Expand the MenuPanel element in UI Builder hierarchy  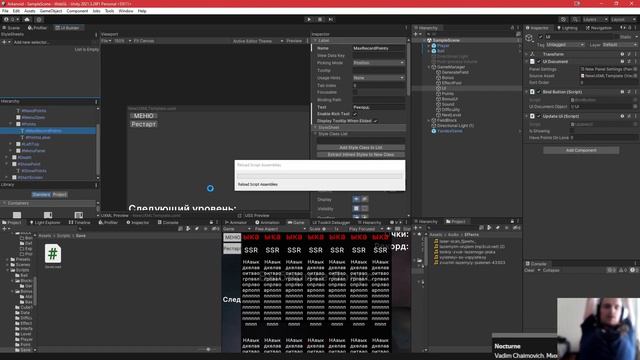point(11,151)
